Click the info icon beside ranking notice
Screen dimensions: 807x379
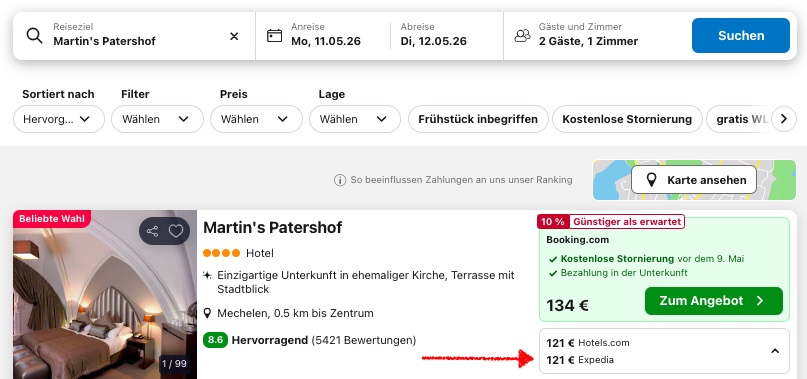click(340, 180)
